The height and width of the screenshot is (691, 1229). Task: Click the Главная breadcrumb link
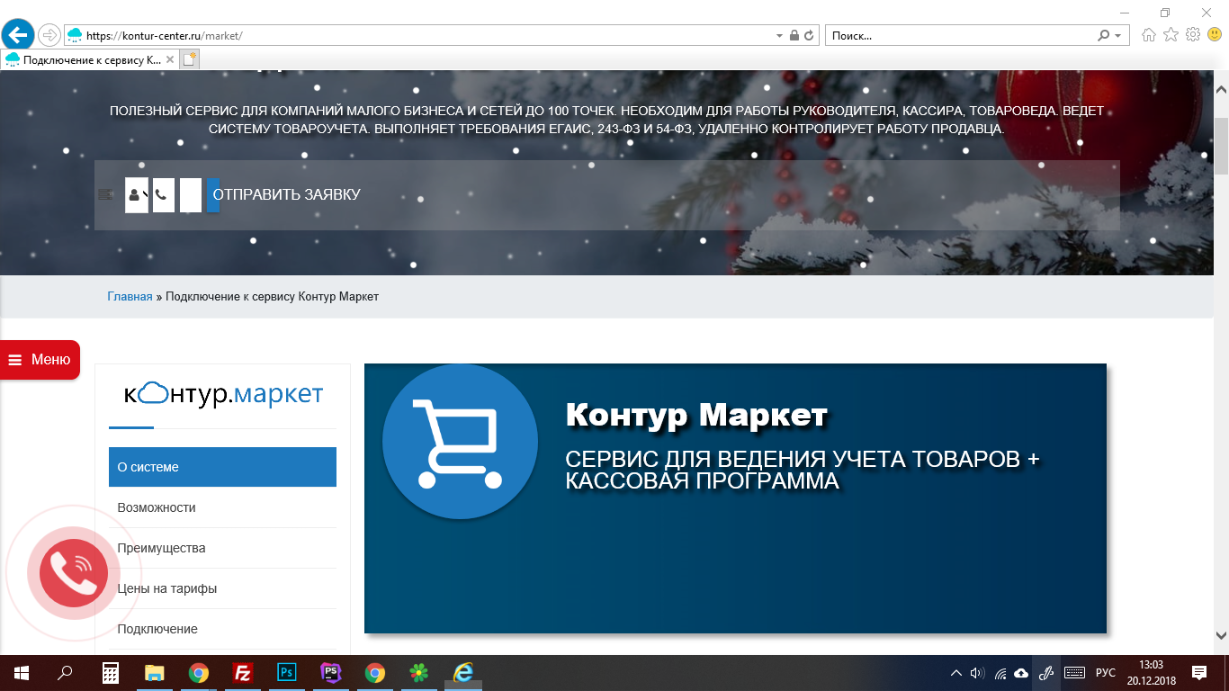[130, 297]
